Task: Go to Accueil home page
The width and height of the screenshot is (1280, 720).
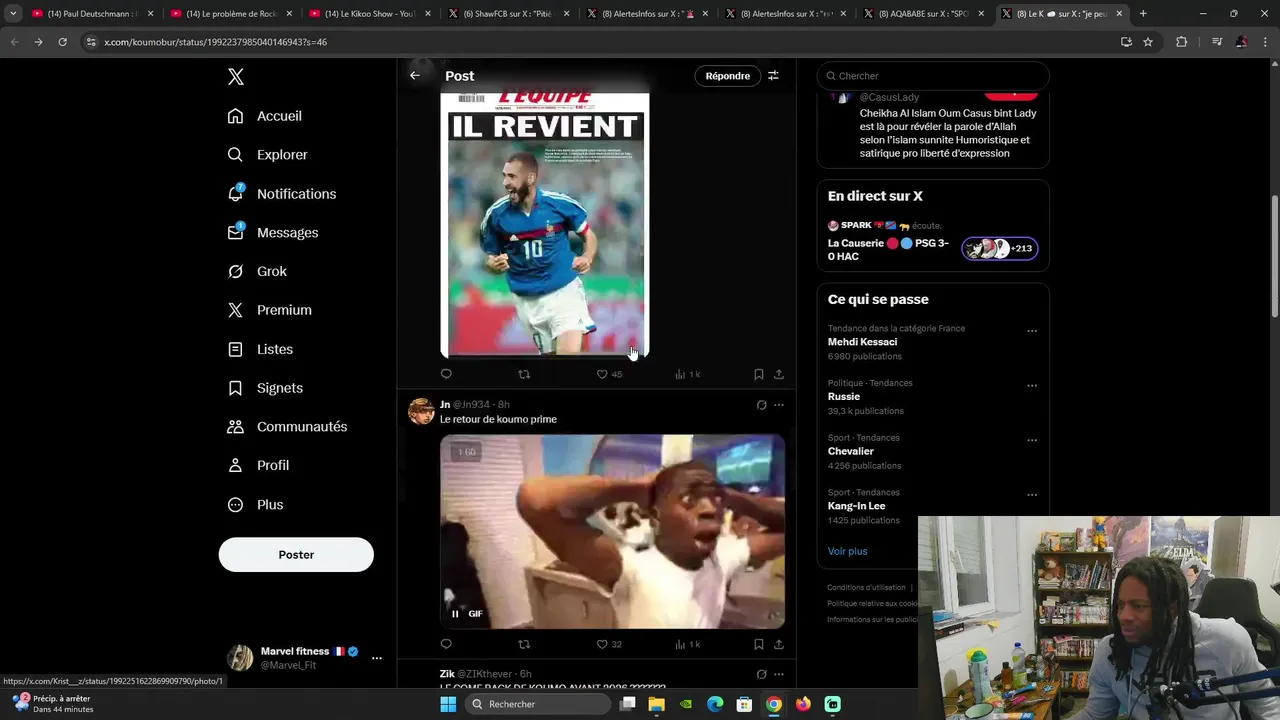Action: [265, 116]
